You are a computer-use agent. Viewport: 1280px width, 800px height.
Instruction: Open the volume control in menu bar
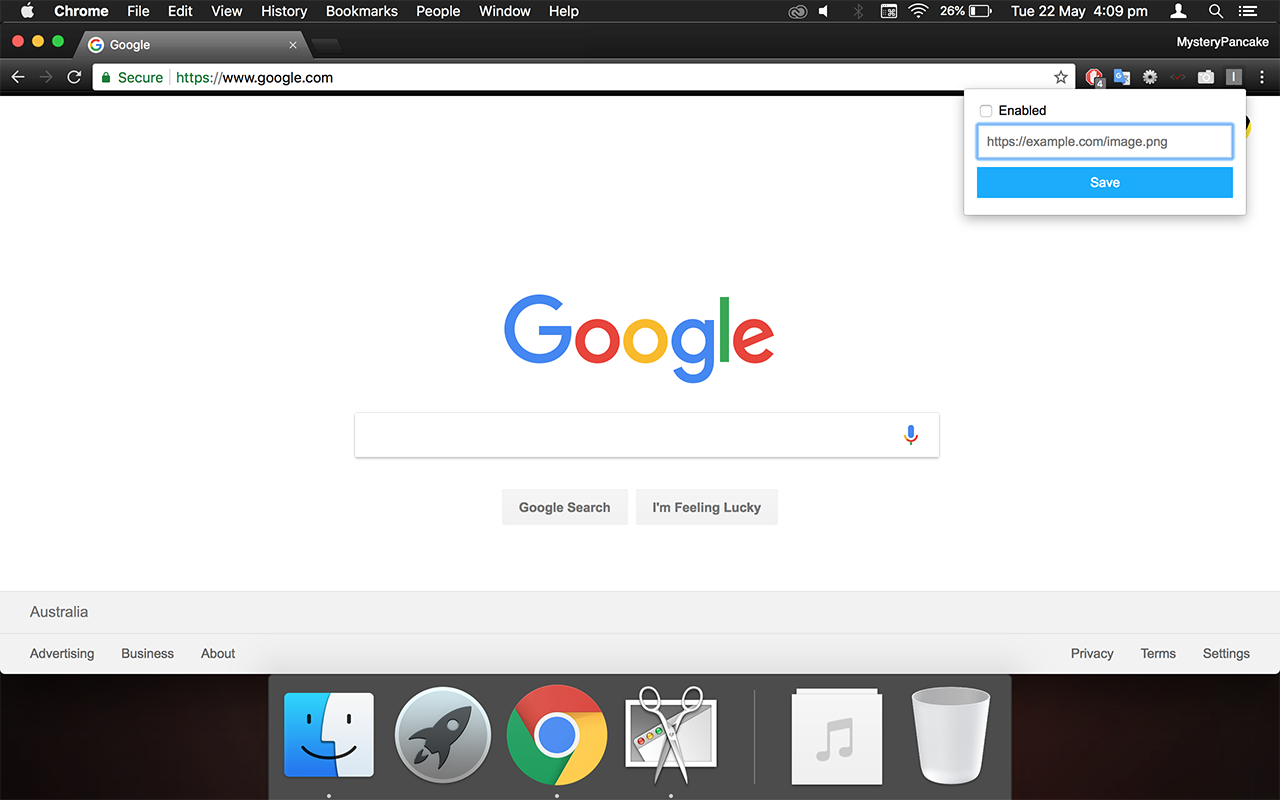(x=824, y=11)
